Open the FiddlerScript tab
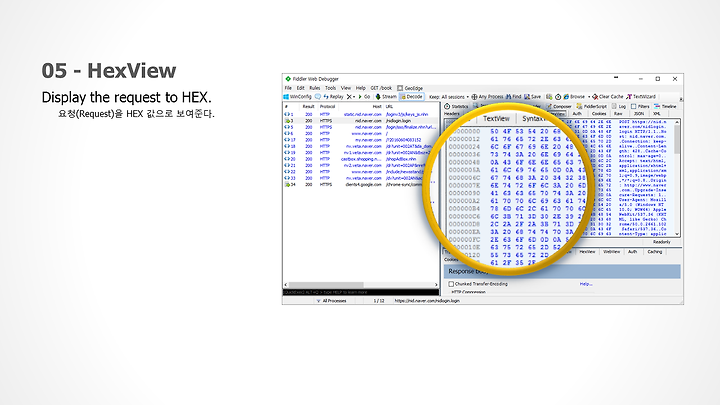The image size is (720, 405). [592, 107]
